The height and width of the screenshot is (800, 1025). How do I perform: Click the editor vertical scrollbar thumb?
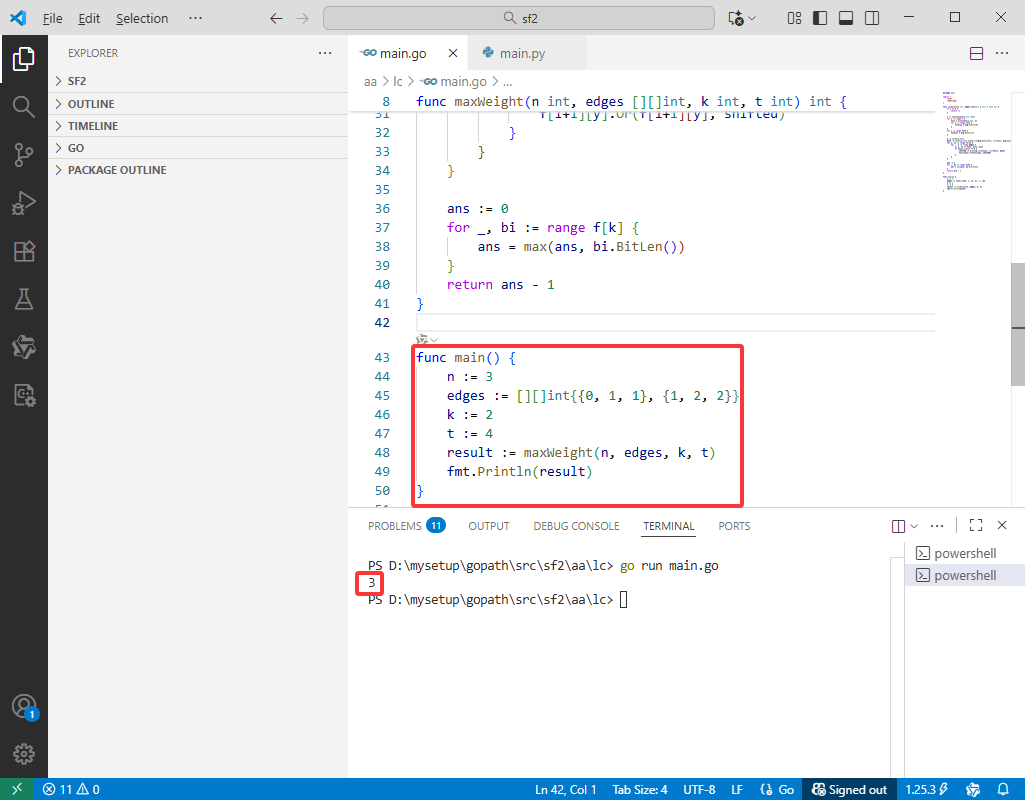pos(1018,324)
